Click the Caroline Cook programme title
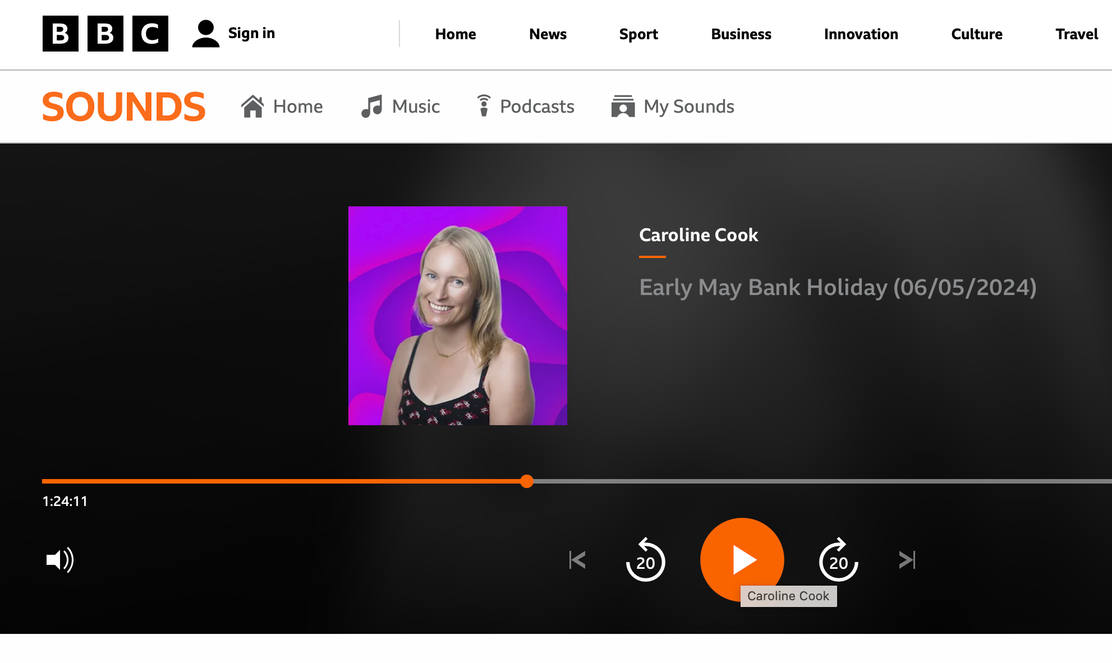Image resolution: width=1112 pixels, height=663 pixels. (699, 235)
